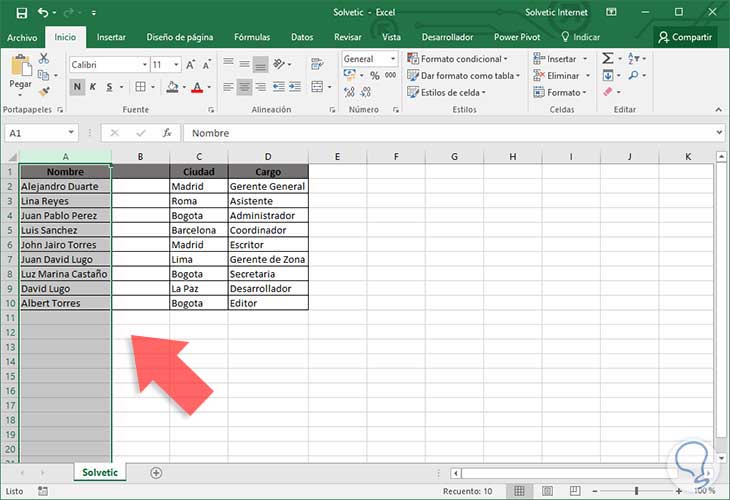Add a new sheet with the plus button
Viewport: 730px width, 500px height.
[156, 473]
